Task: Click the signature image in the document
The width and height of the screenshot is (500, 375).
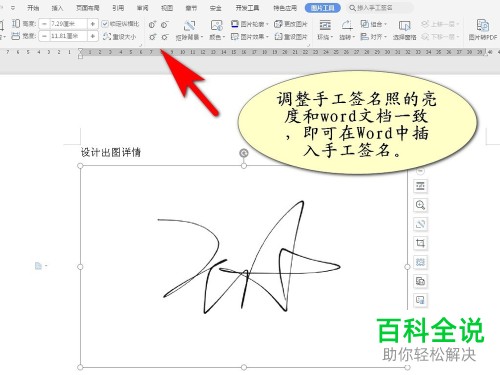Action: coord(244,267)
